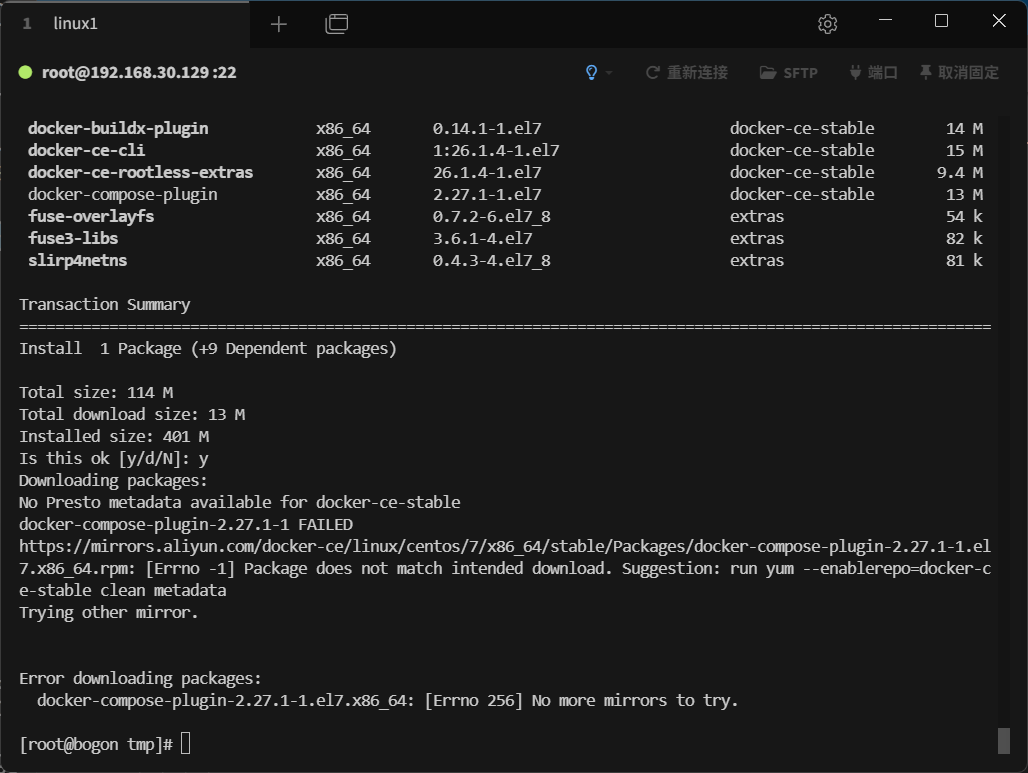Open the SFTP file browser icon
1028x773 pixels.
pos(766,72)
